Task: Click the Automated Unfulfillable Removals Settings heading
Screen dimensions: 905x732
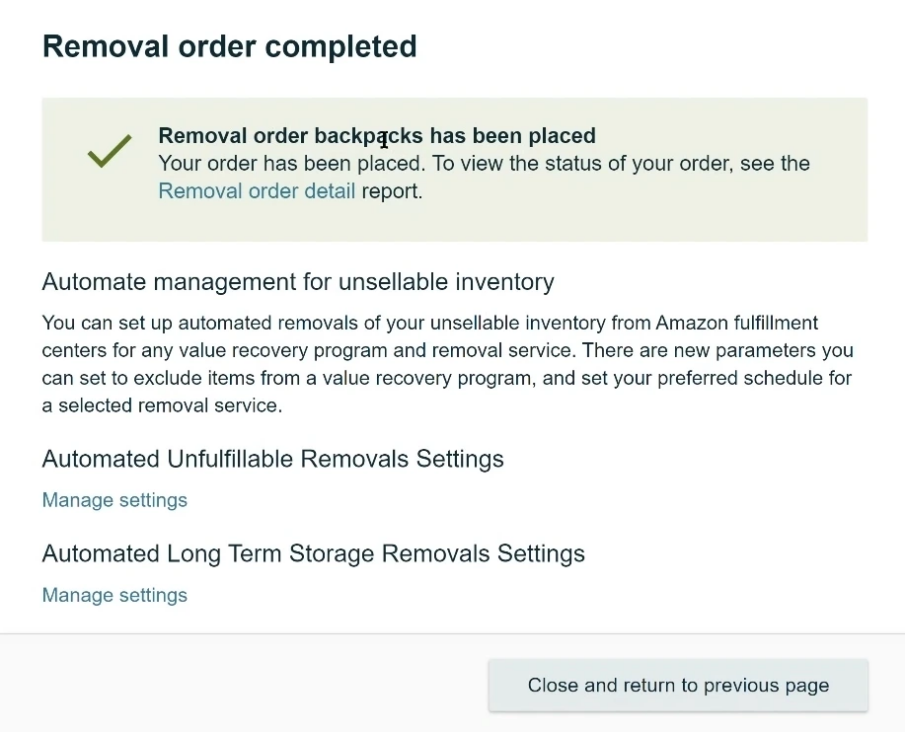Action: coord(272,458)
